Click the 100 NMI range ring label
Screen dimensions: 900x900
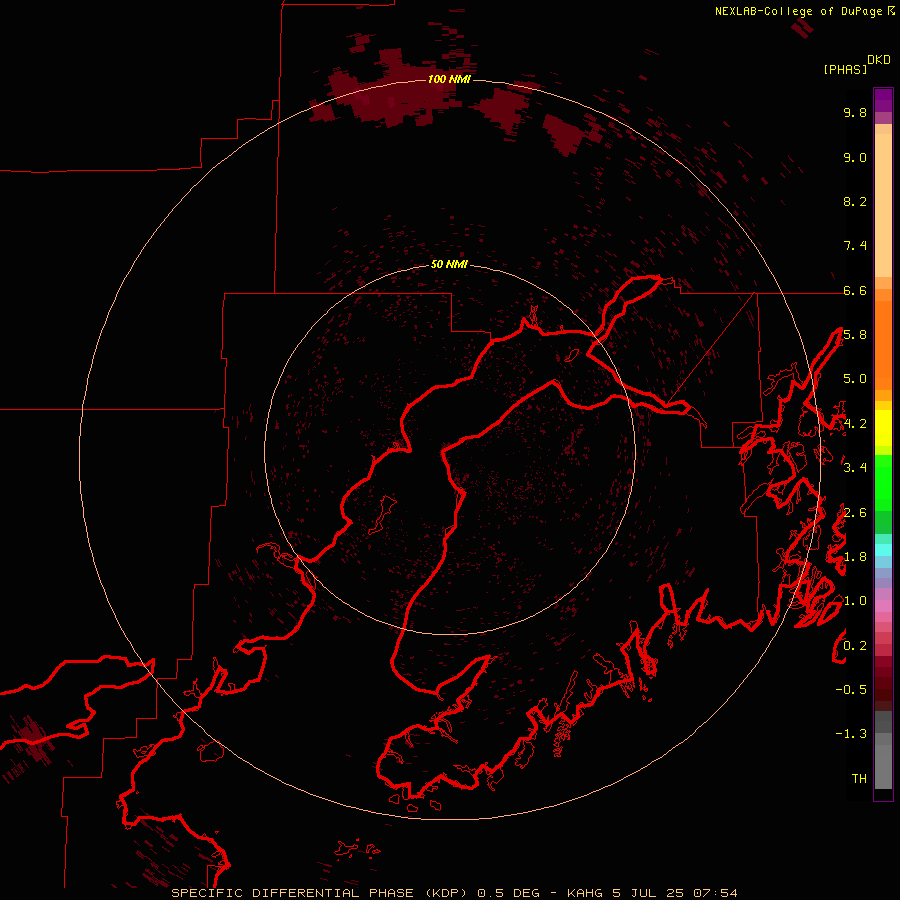[449, 79]
